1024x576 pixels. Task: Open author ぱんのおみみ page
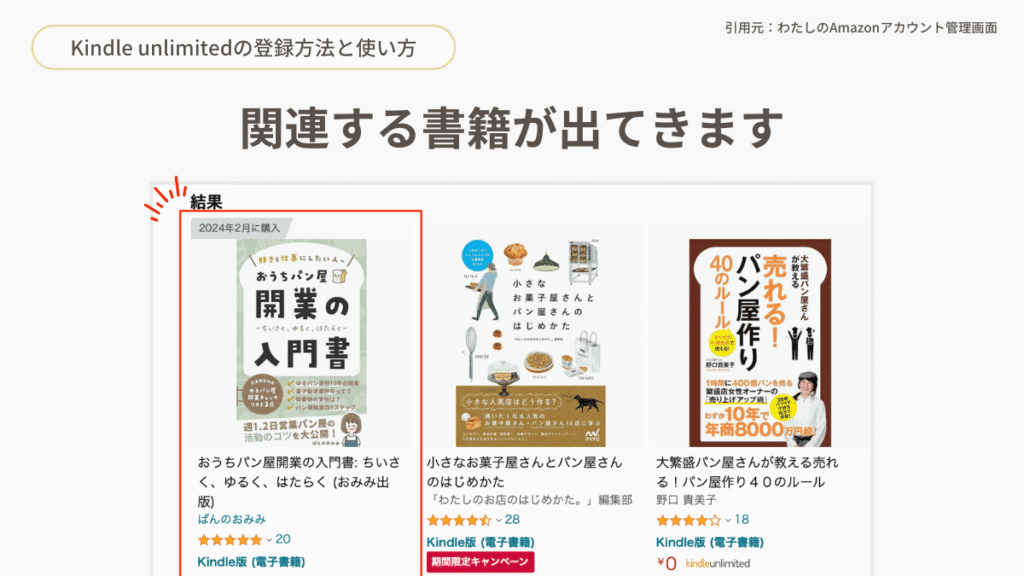232,519
